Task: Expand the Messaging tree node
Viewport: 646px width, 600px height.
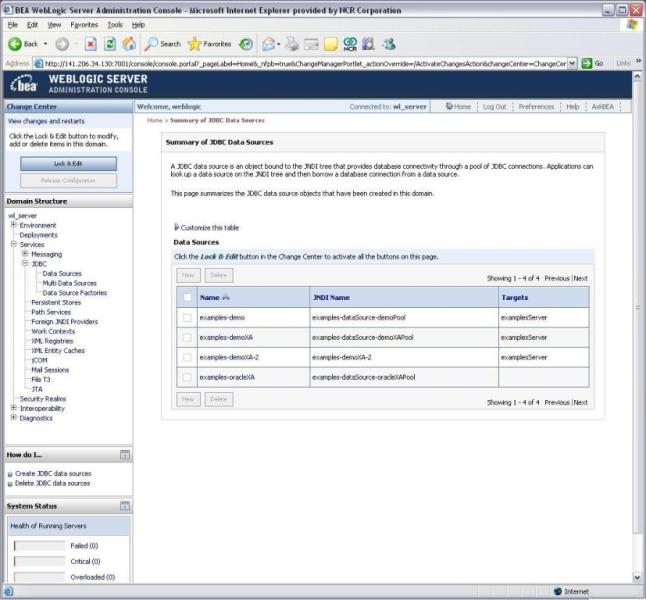Action: click(25, 253)
